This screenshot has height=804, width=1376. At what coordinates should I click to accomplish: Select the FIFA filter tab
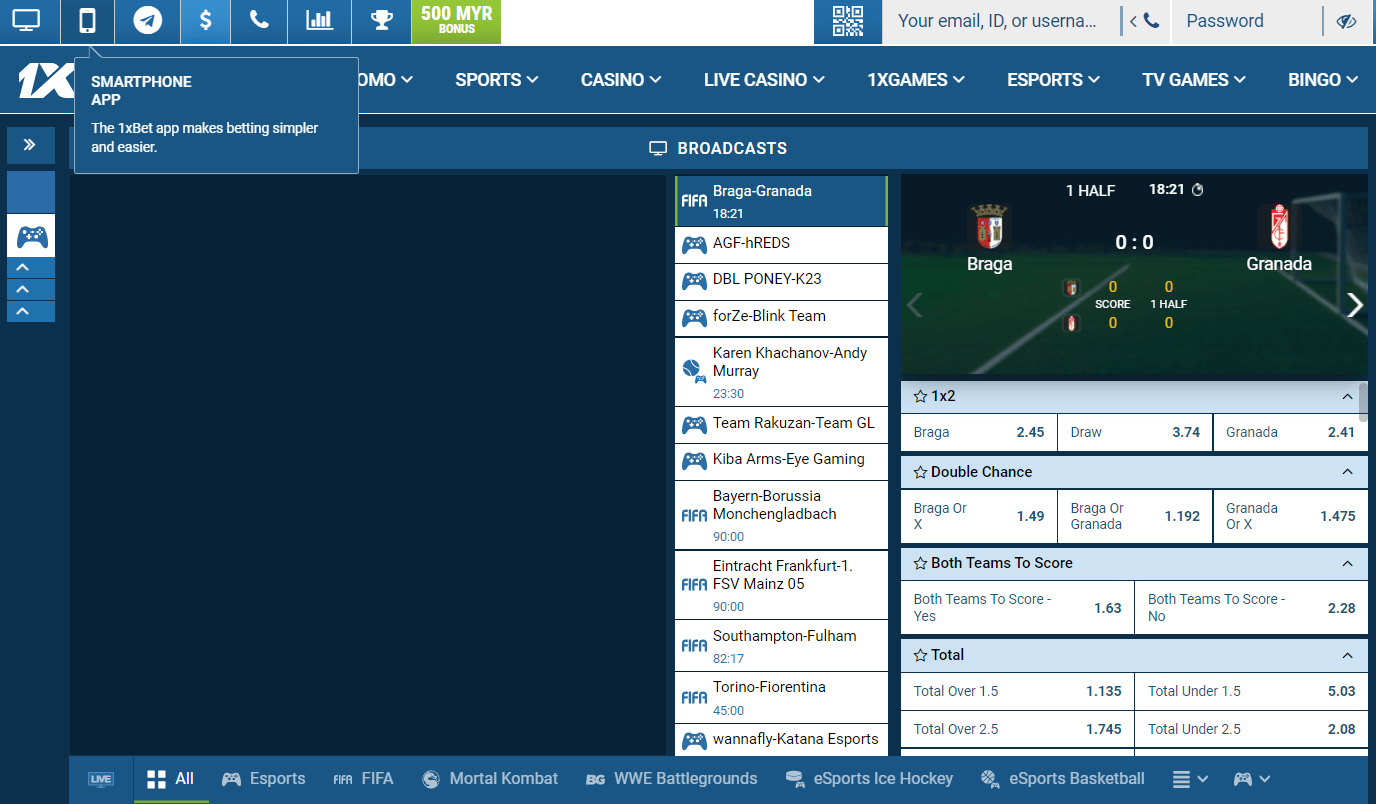pyautogui.click(x=363, y=779)
